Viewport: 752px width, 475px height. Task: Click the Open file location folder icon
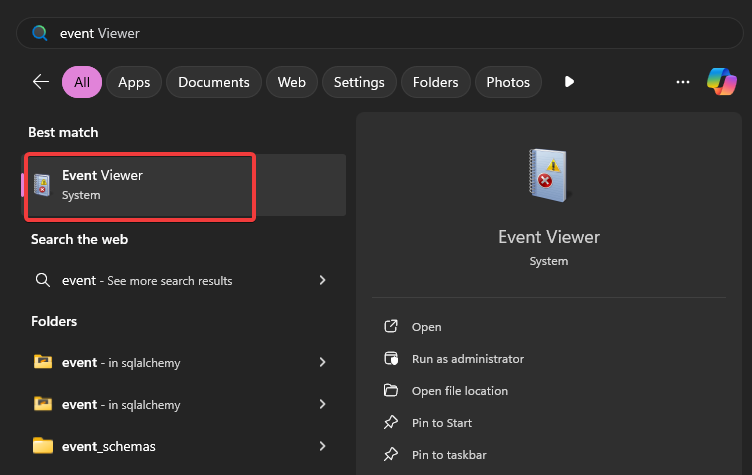(391, 391)
